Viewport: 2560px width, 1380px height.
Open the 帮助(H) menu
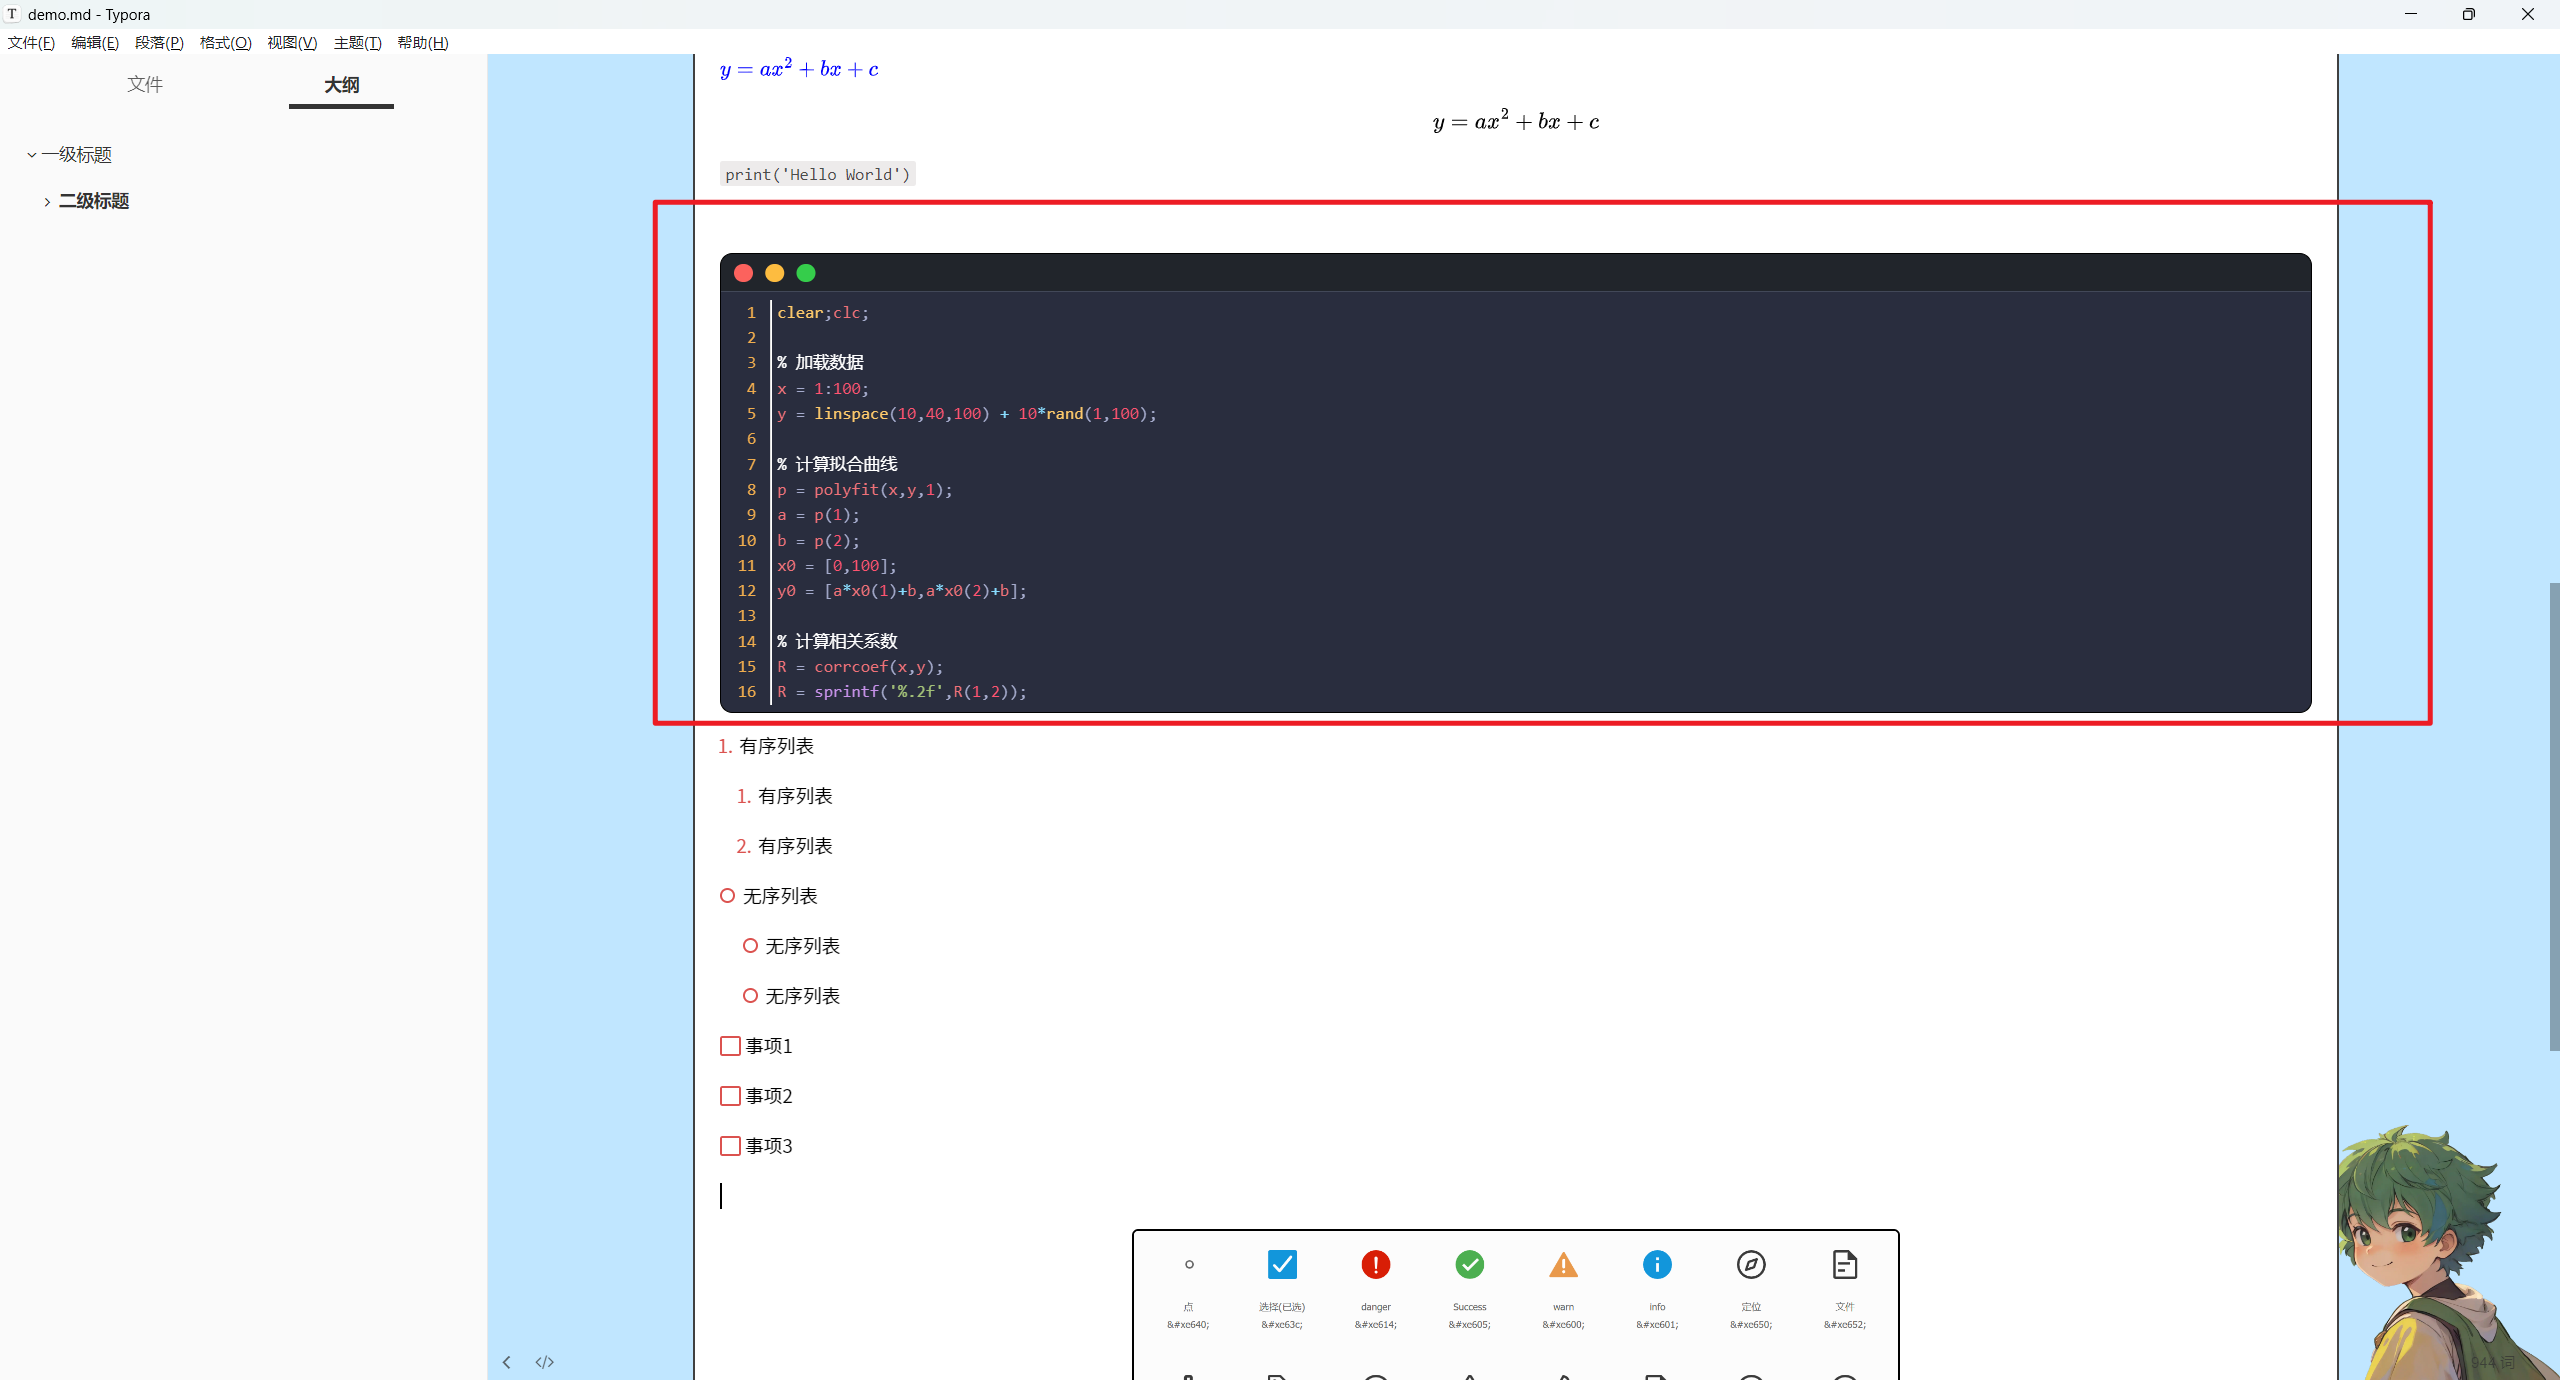pos(423,43)
